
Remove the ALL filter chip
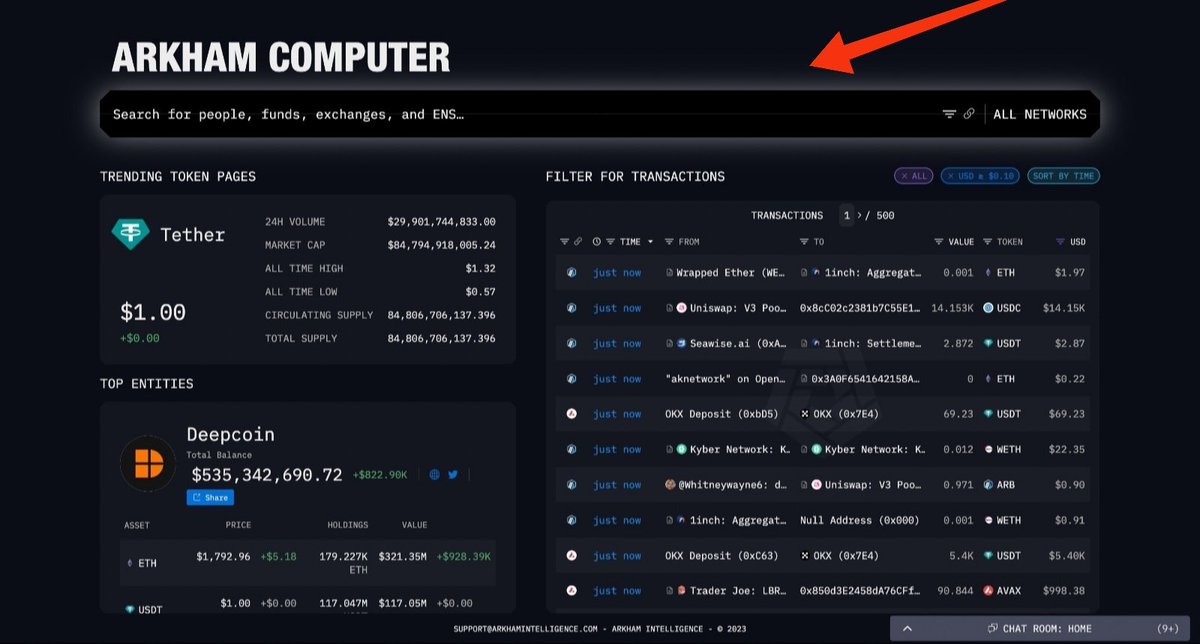pyautogui.click(x=914, y=176)
